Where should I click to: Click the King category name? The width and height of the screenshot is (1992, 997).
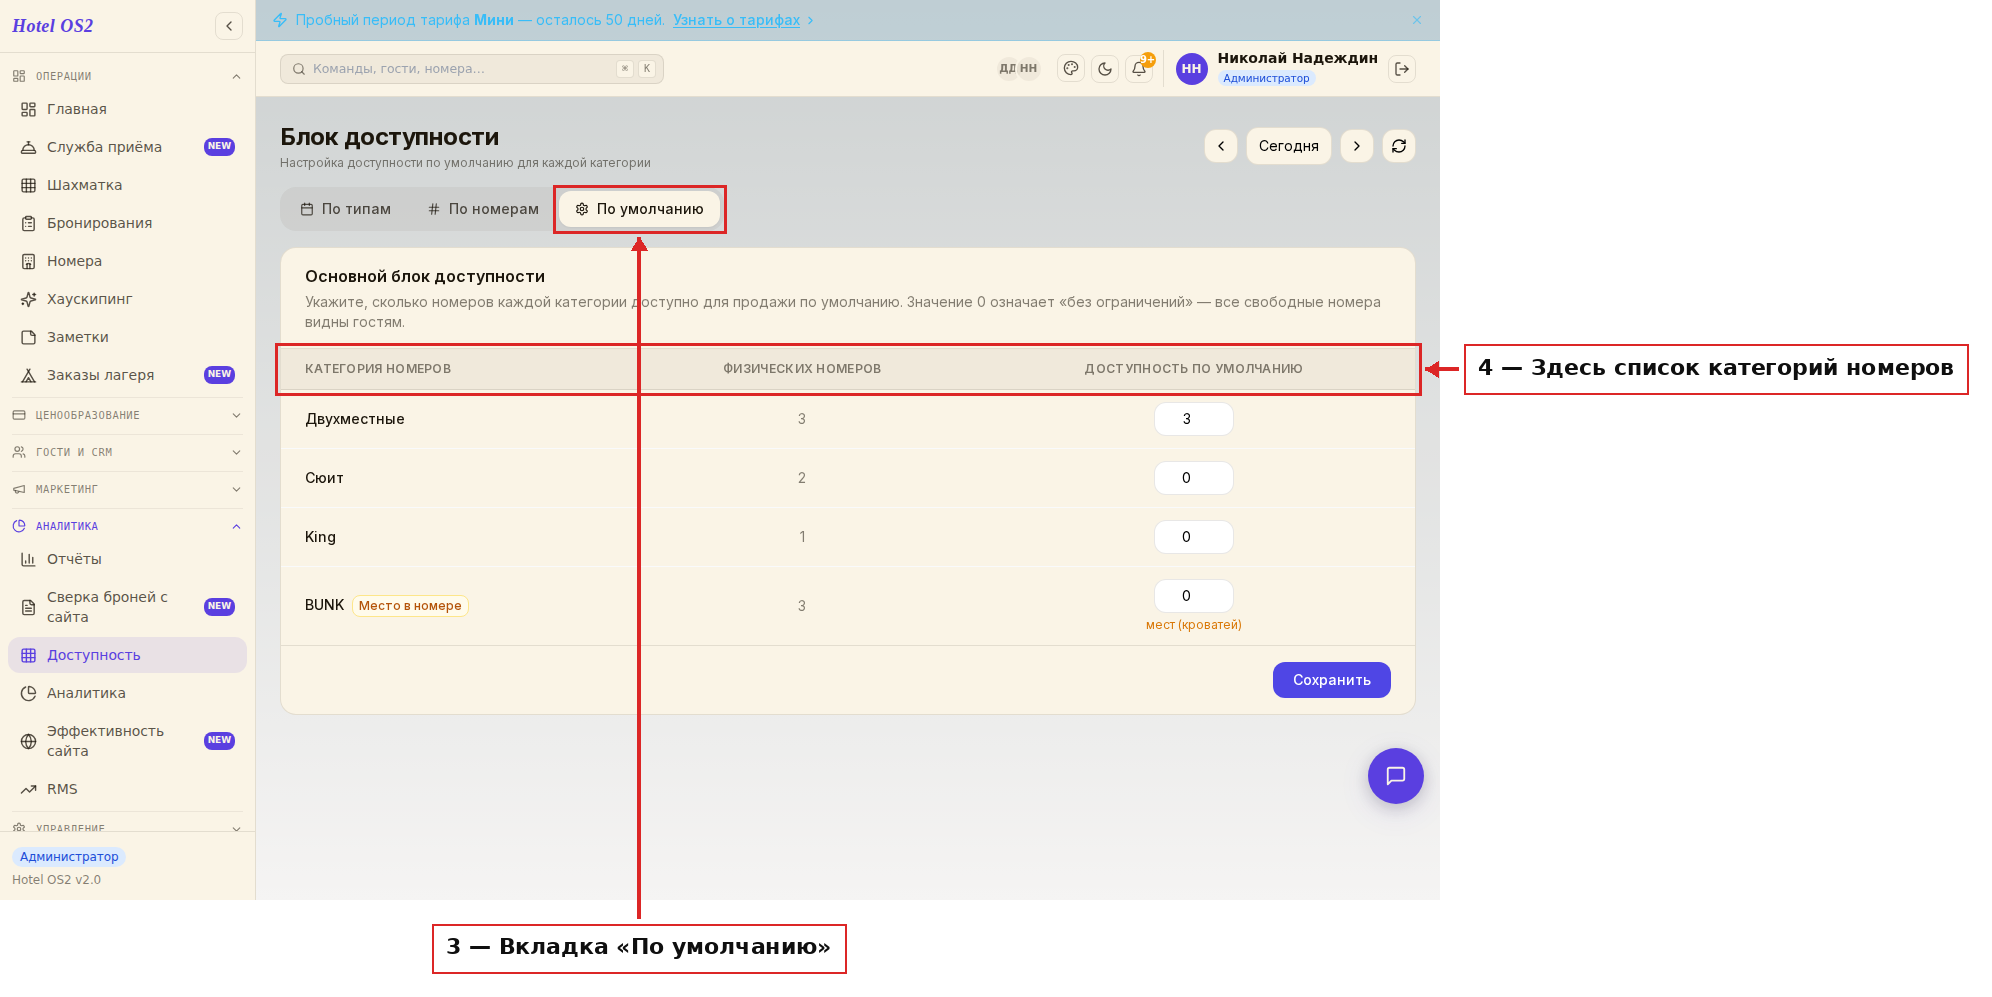click(x=320, y=537)
